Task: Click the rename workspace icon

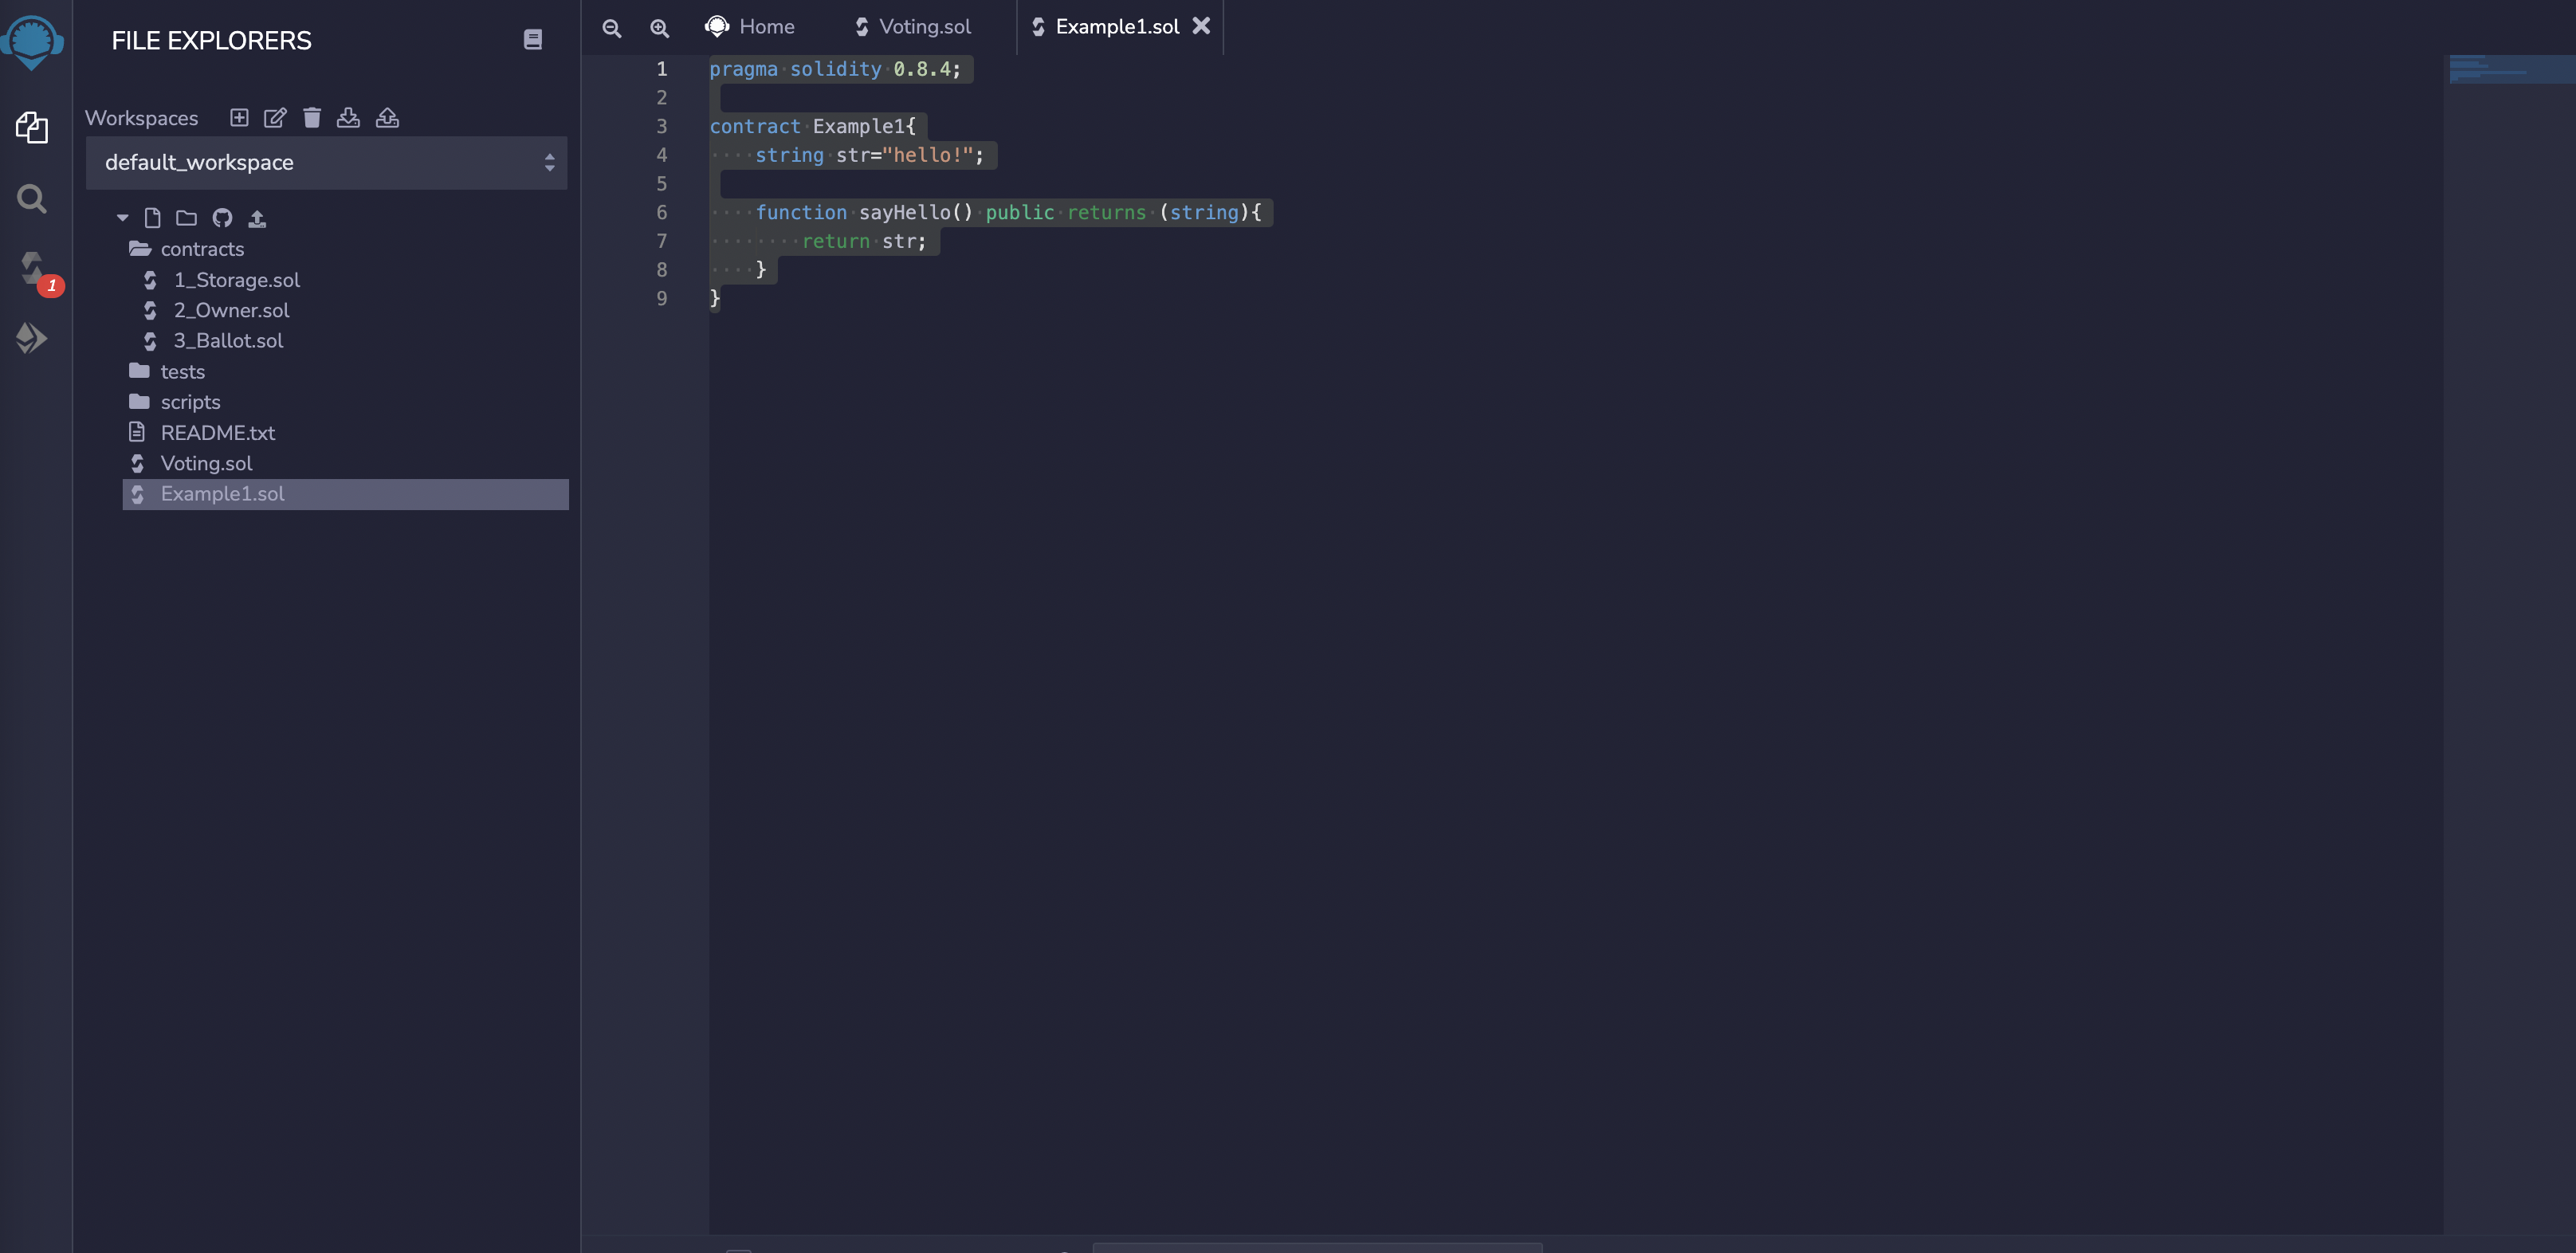Action: pos(275,118)
